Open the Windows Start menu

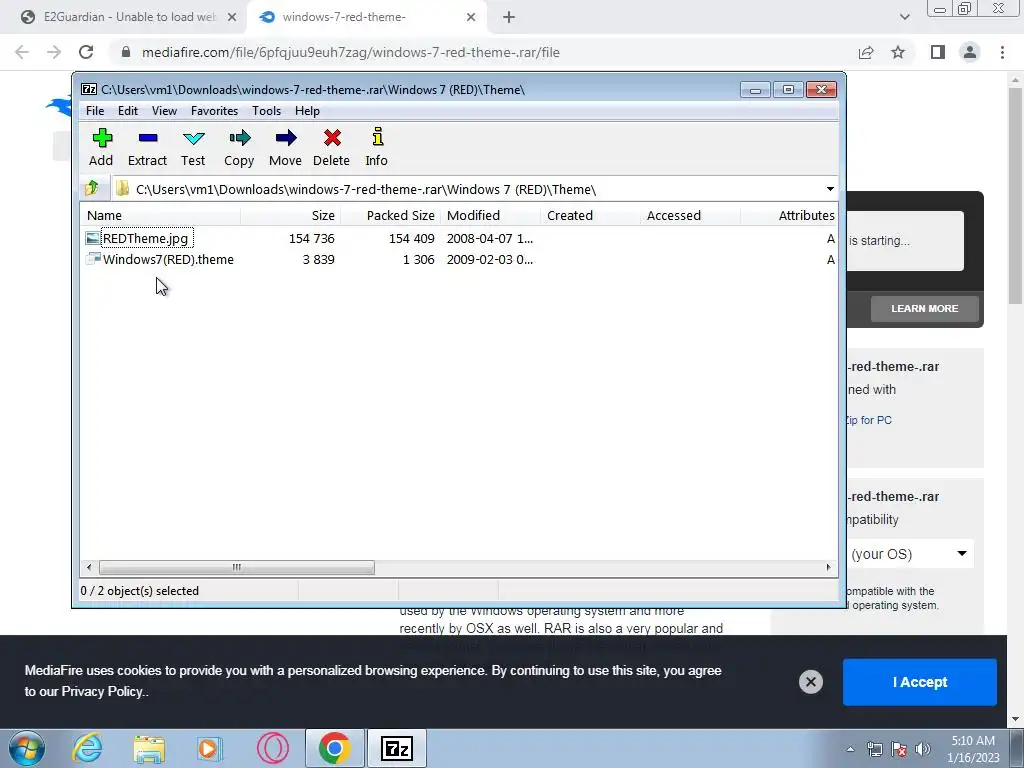[27, 748]
